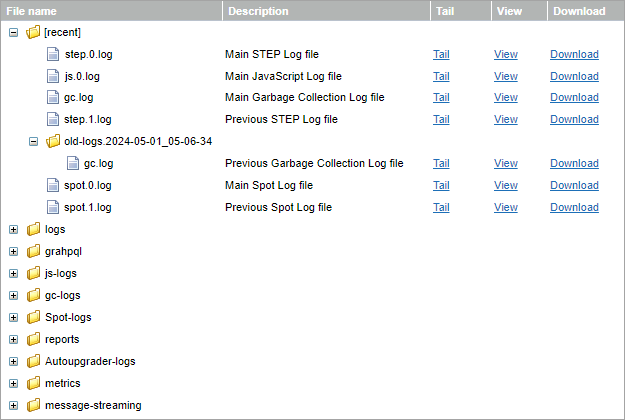Click the File name column header
This screenshot has width=625, height=420.
pos(31,11)
